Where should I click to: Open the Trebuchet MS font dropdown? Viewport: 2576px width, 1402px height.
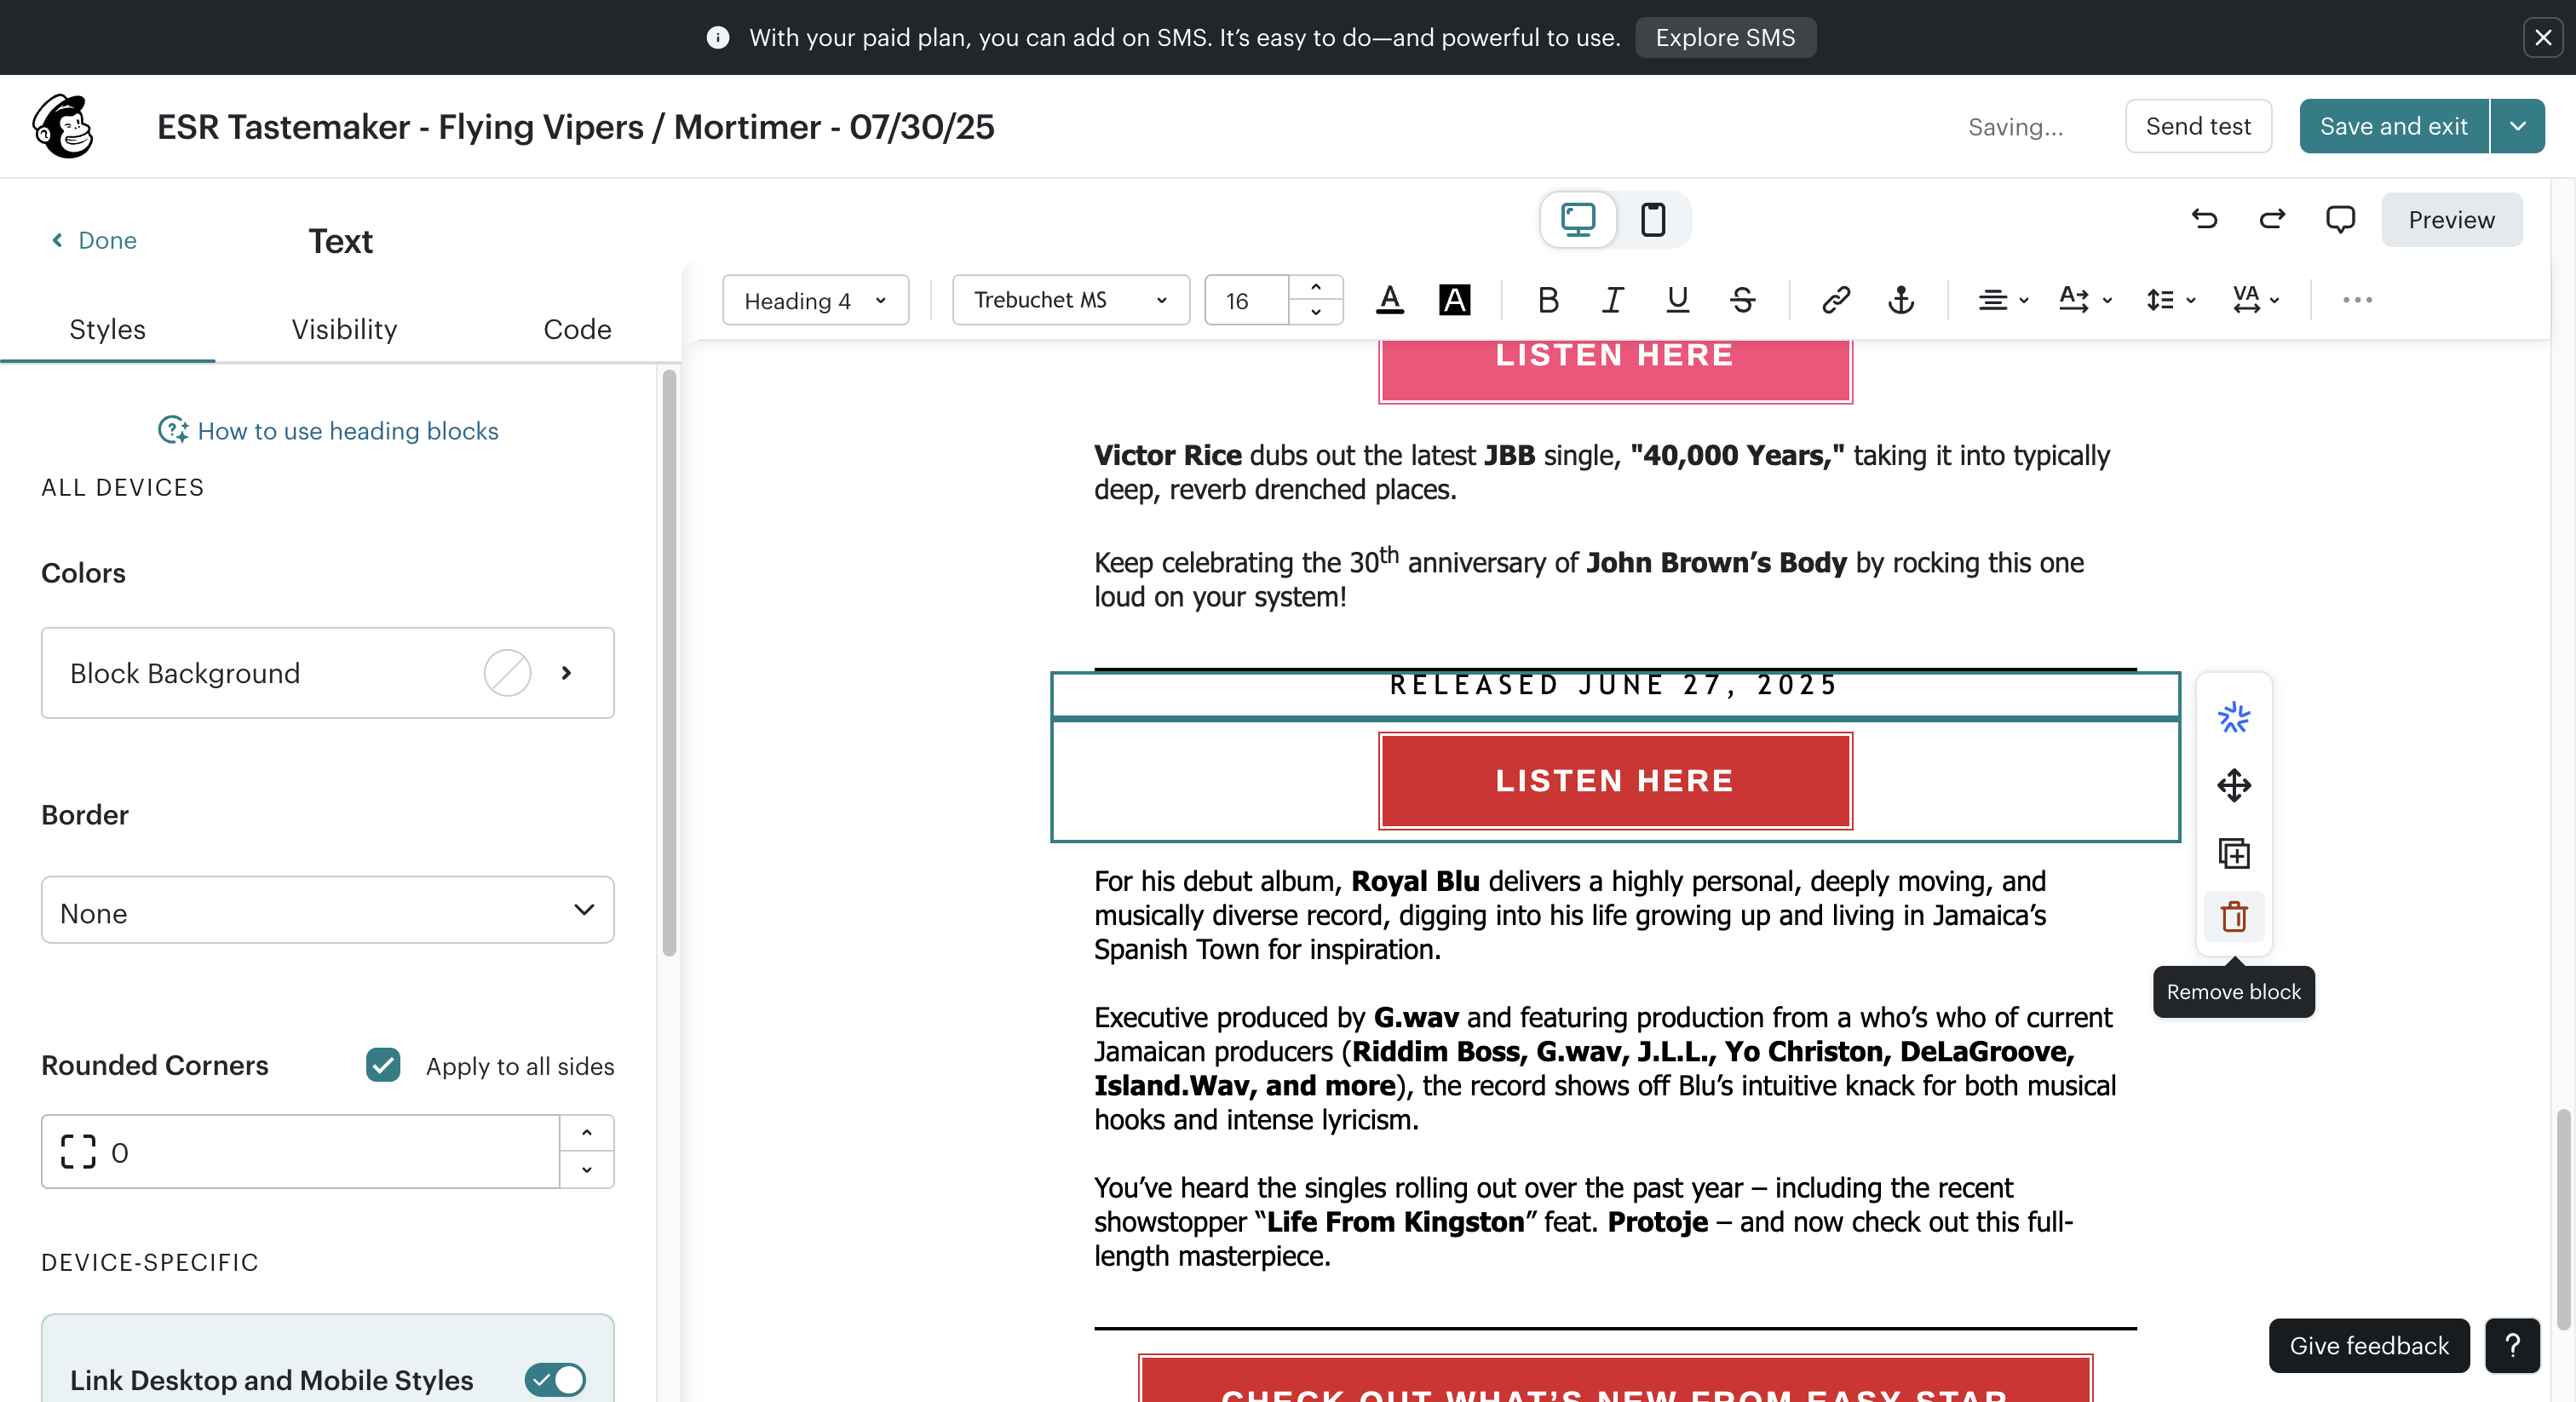[x=1070, y=300]
